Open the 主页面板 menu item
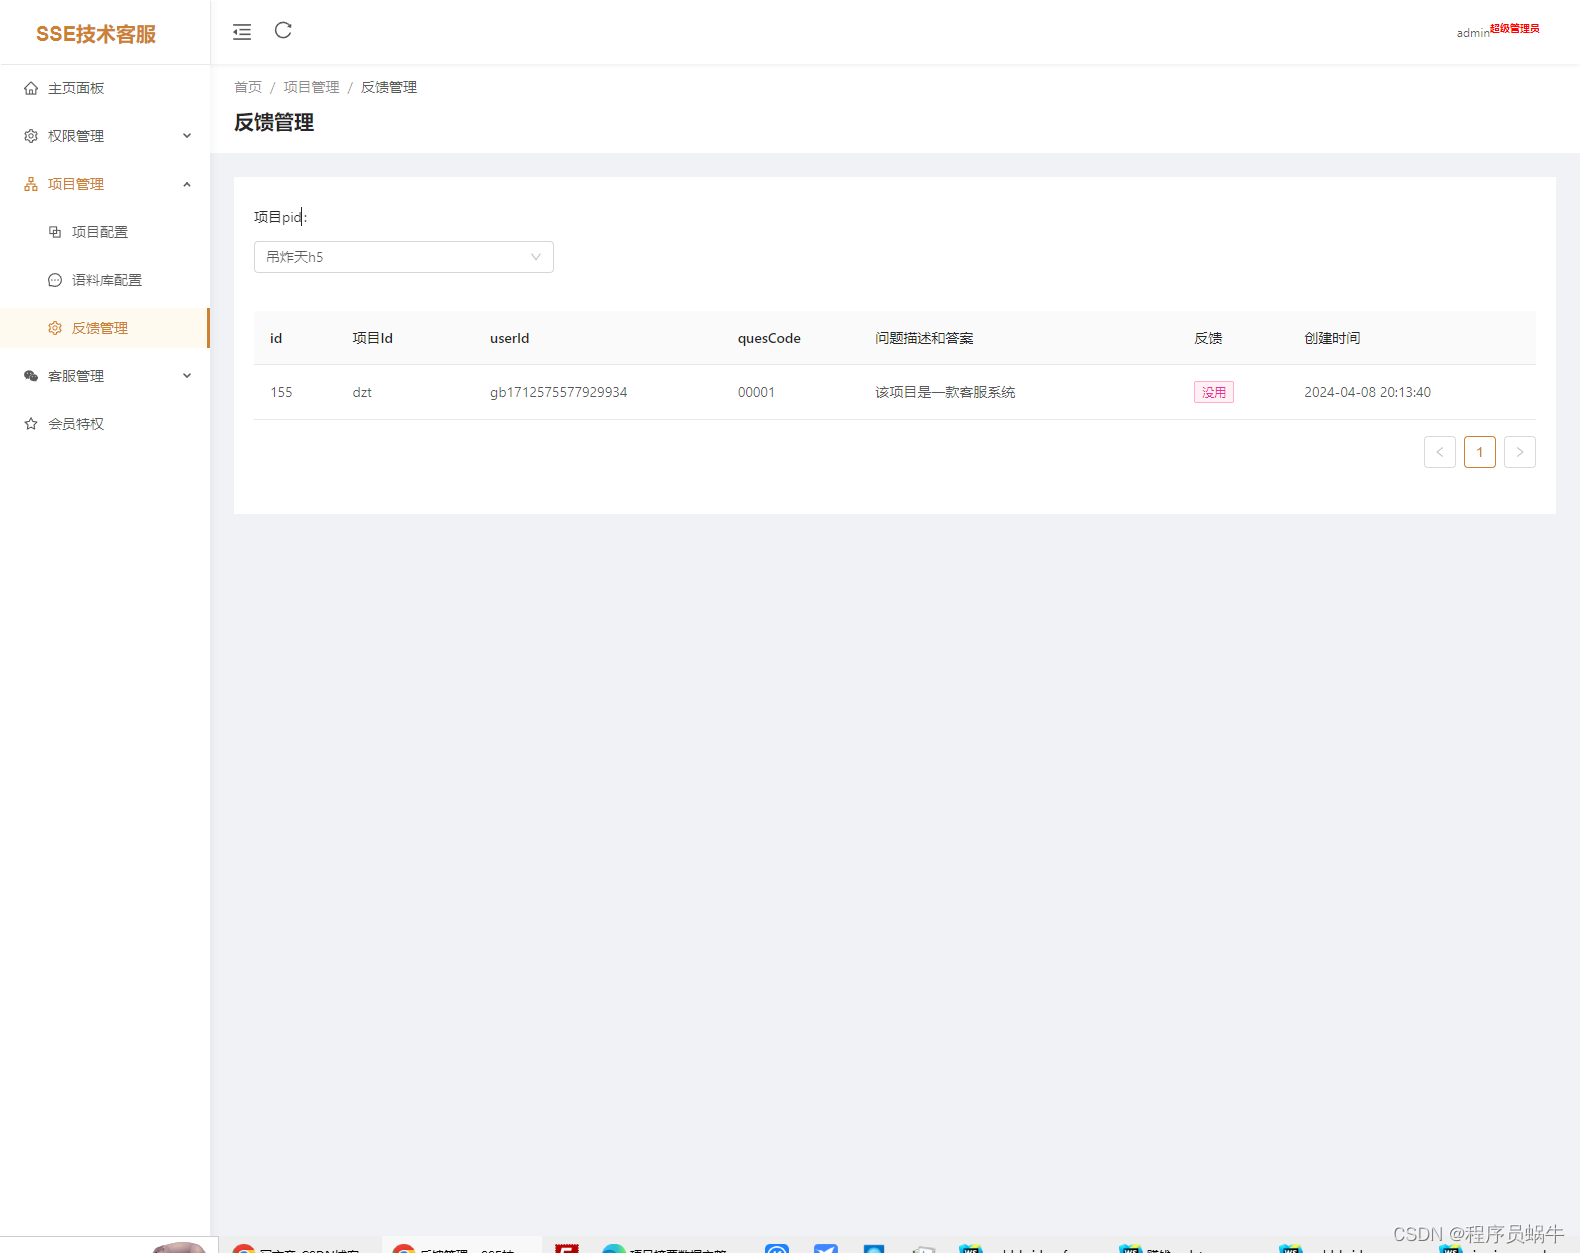Image resolution: width=1580 pixels, height=1253 pixels. click(x=105, y=88)
